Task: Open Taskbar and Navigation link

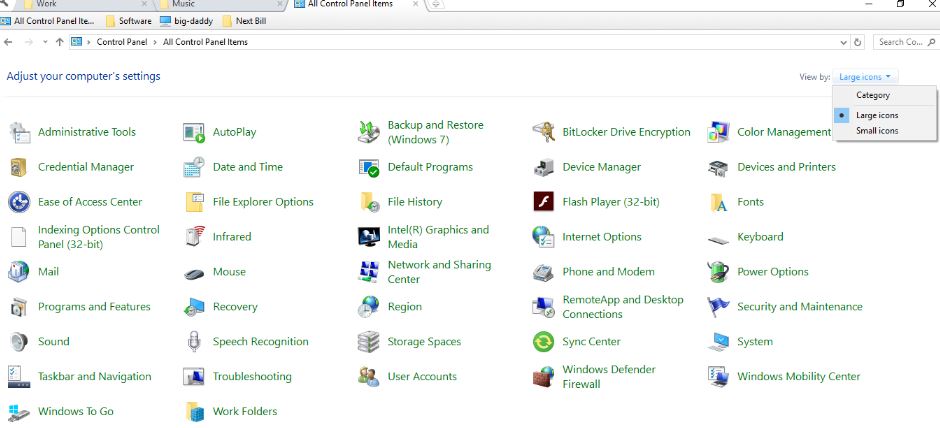Action: pos(95,376)
